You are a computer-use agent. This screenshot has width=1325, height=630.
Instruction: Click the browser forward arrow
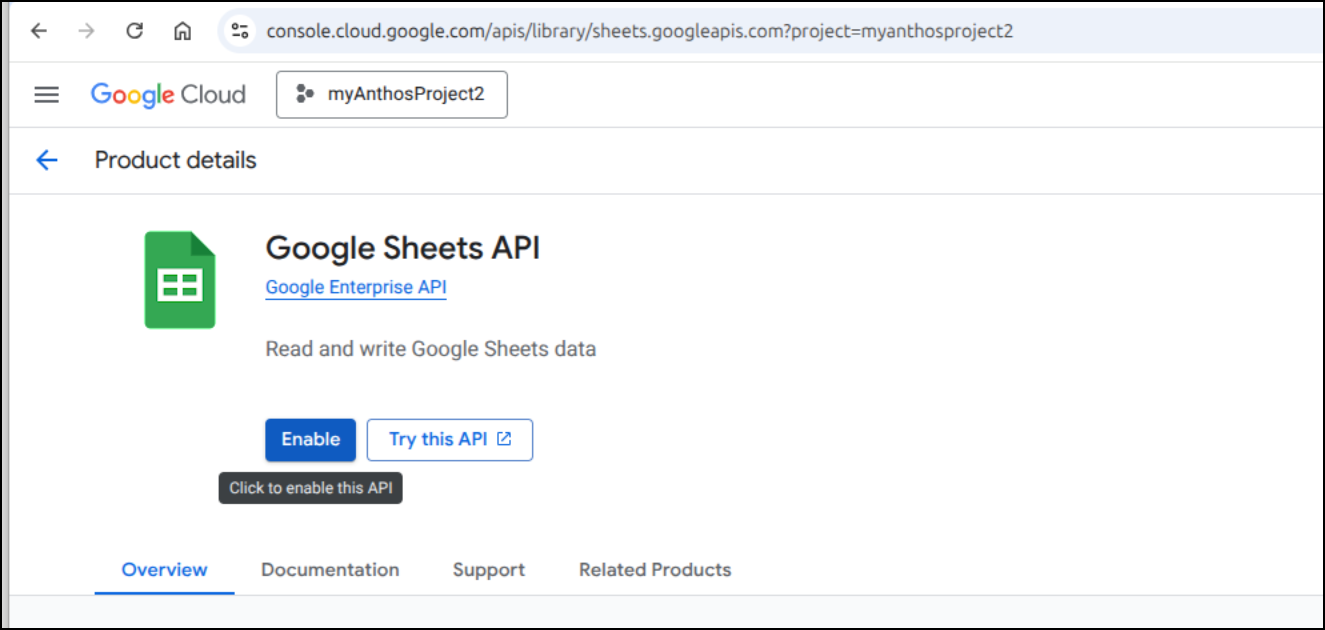[87, 31]
